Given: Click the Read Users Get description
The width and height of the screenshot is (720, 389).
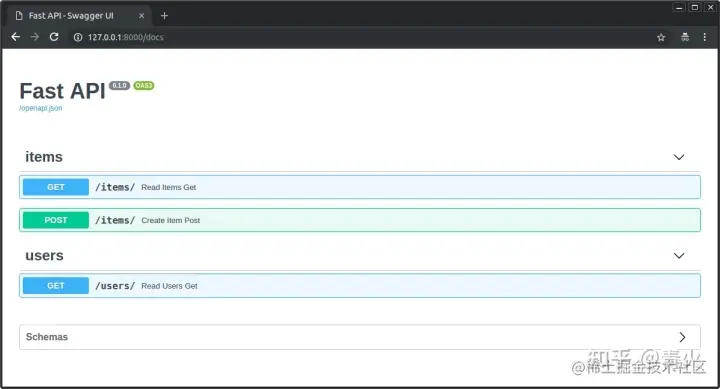Looking at the screenshot, I should tap(169, 286).
